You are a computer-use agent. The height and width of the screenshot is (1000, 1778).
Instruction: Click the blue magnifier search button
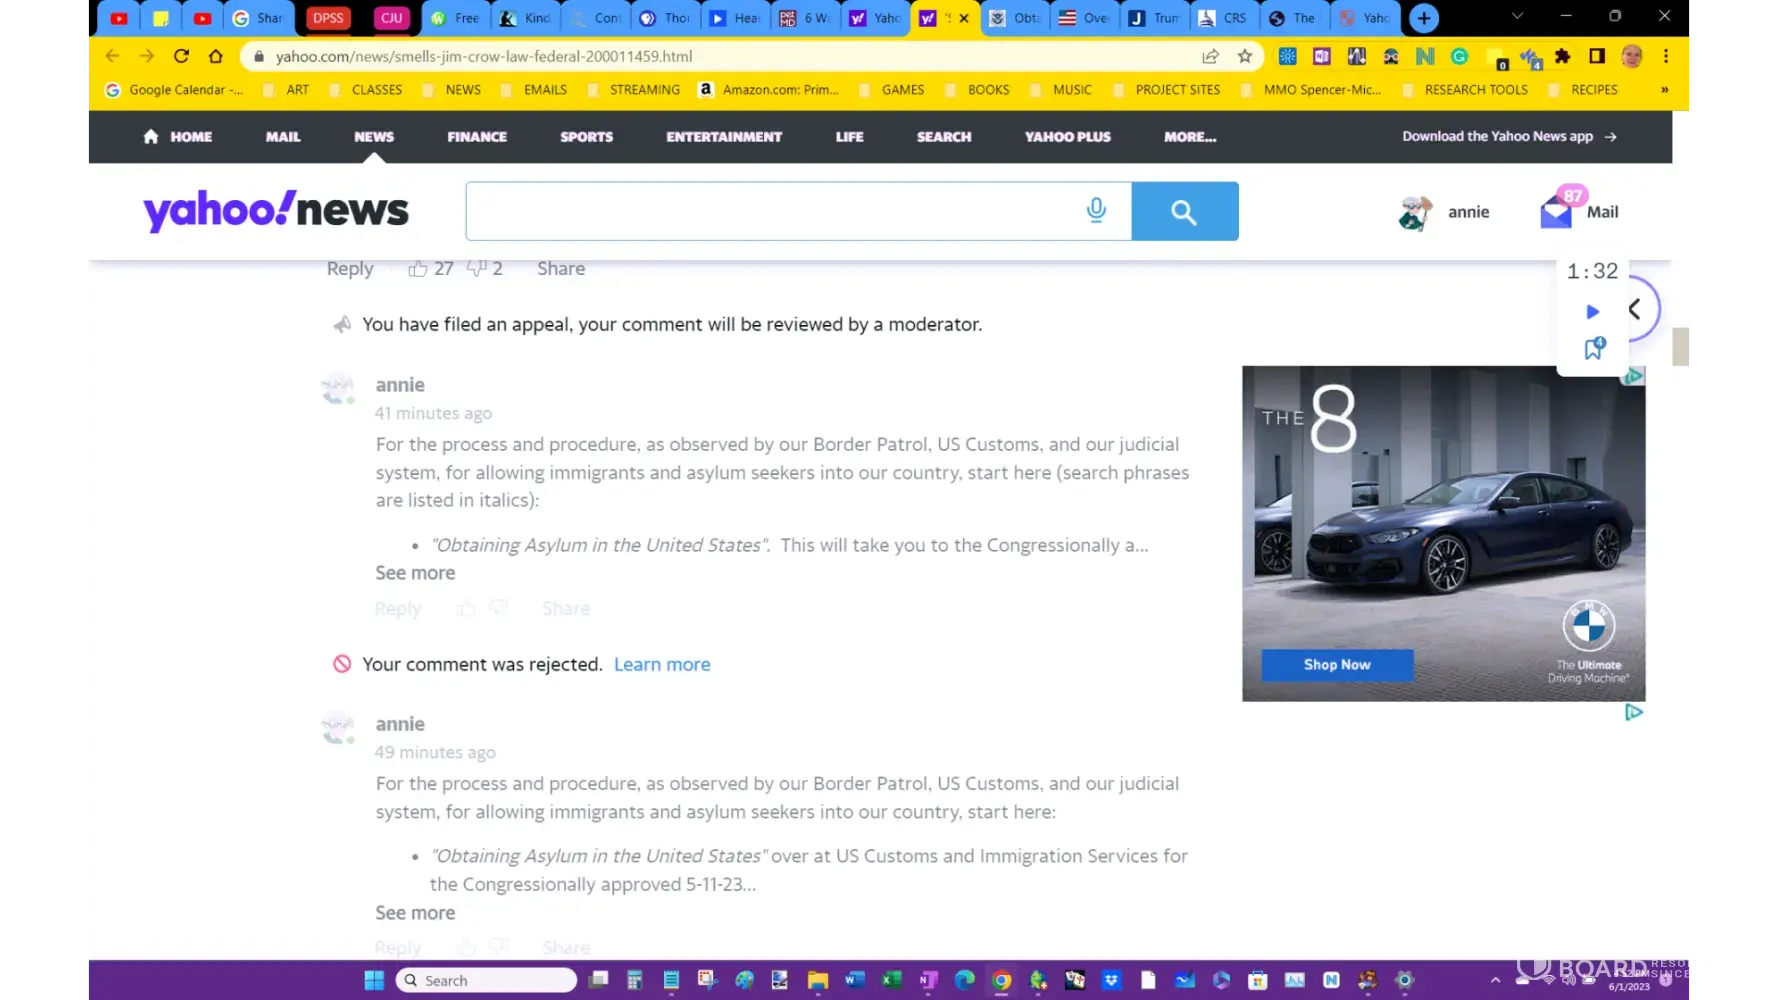(x=1184, y=211)
